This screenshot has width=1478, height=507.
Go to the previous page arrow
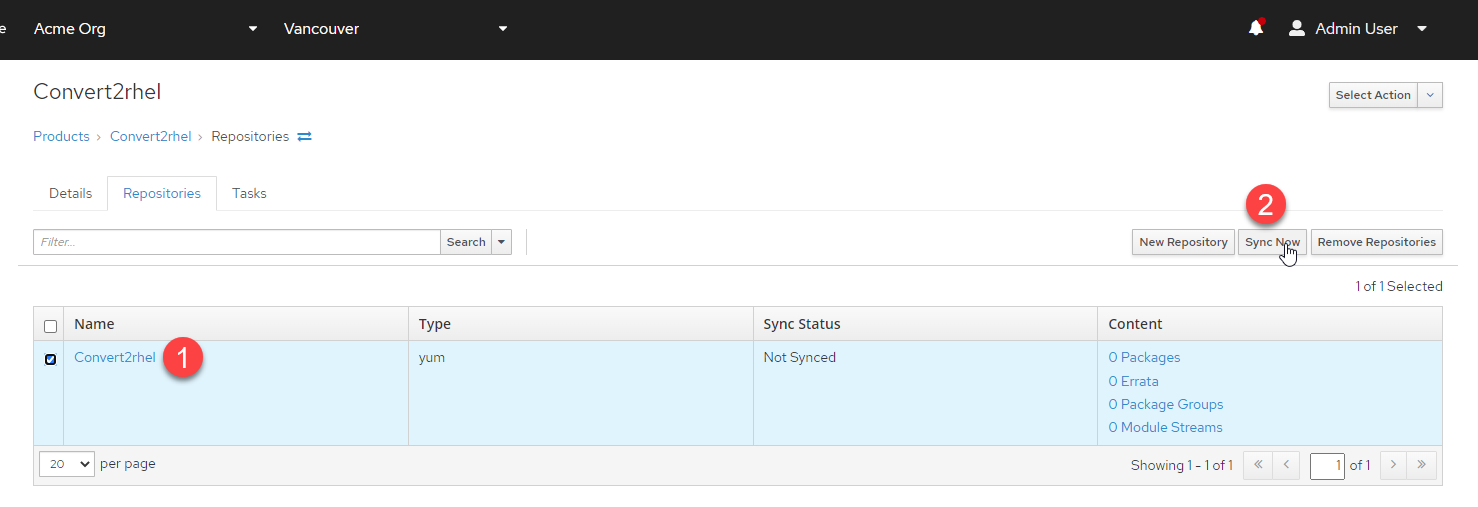point(1286,465)
